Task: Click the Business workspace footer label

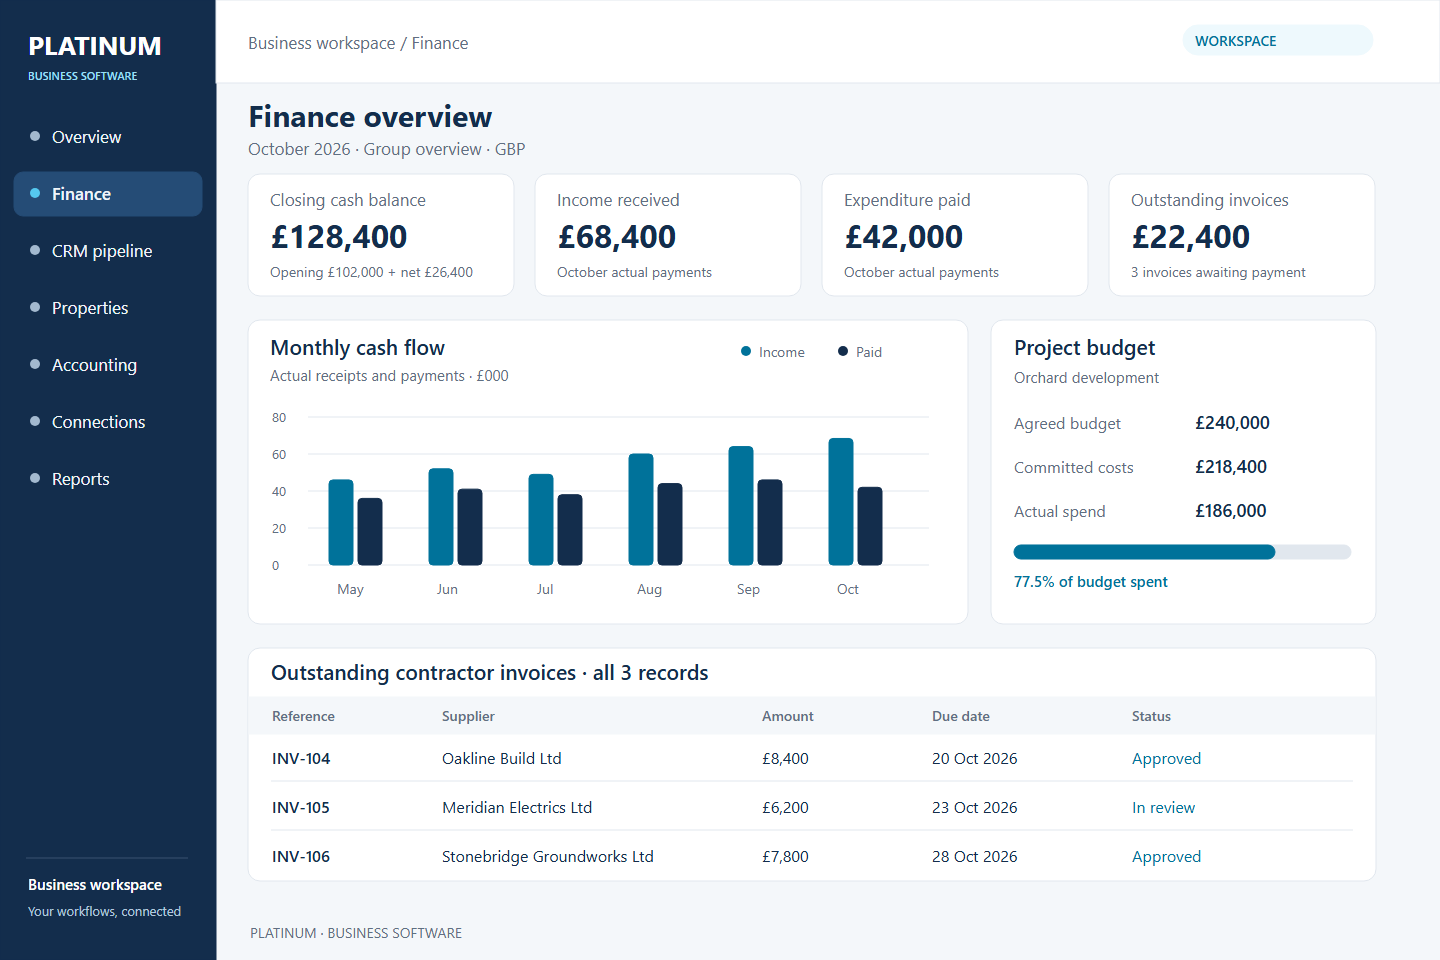Action: 95,885
